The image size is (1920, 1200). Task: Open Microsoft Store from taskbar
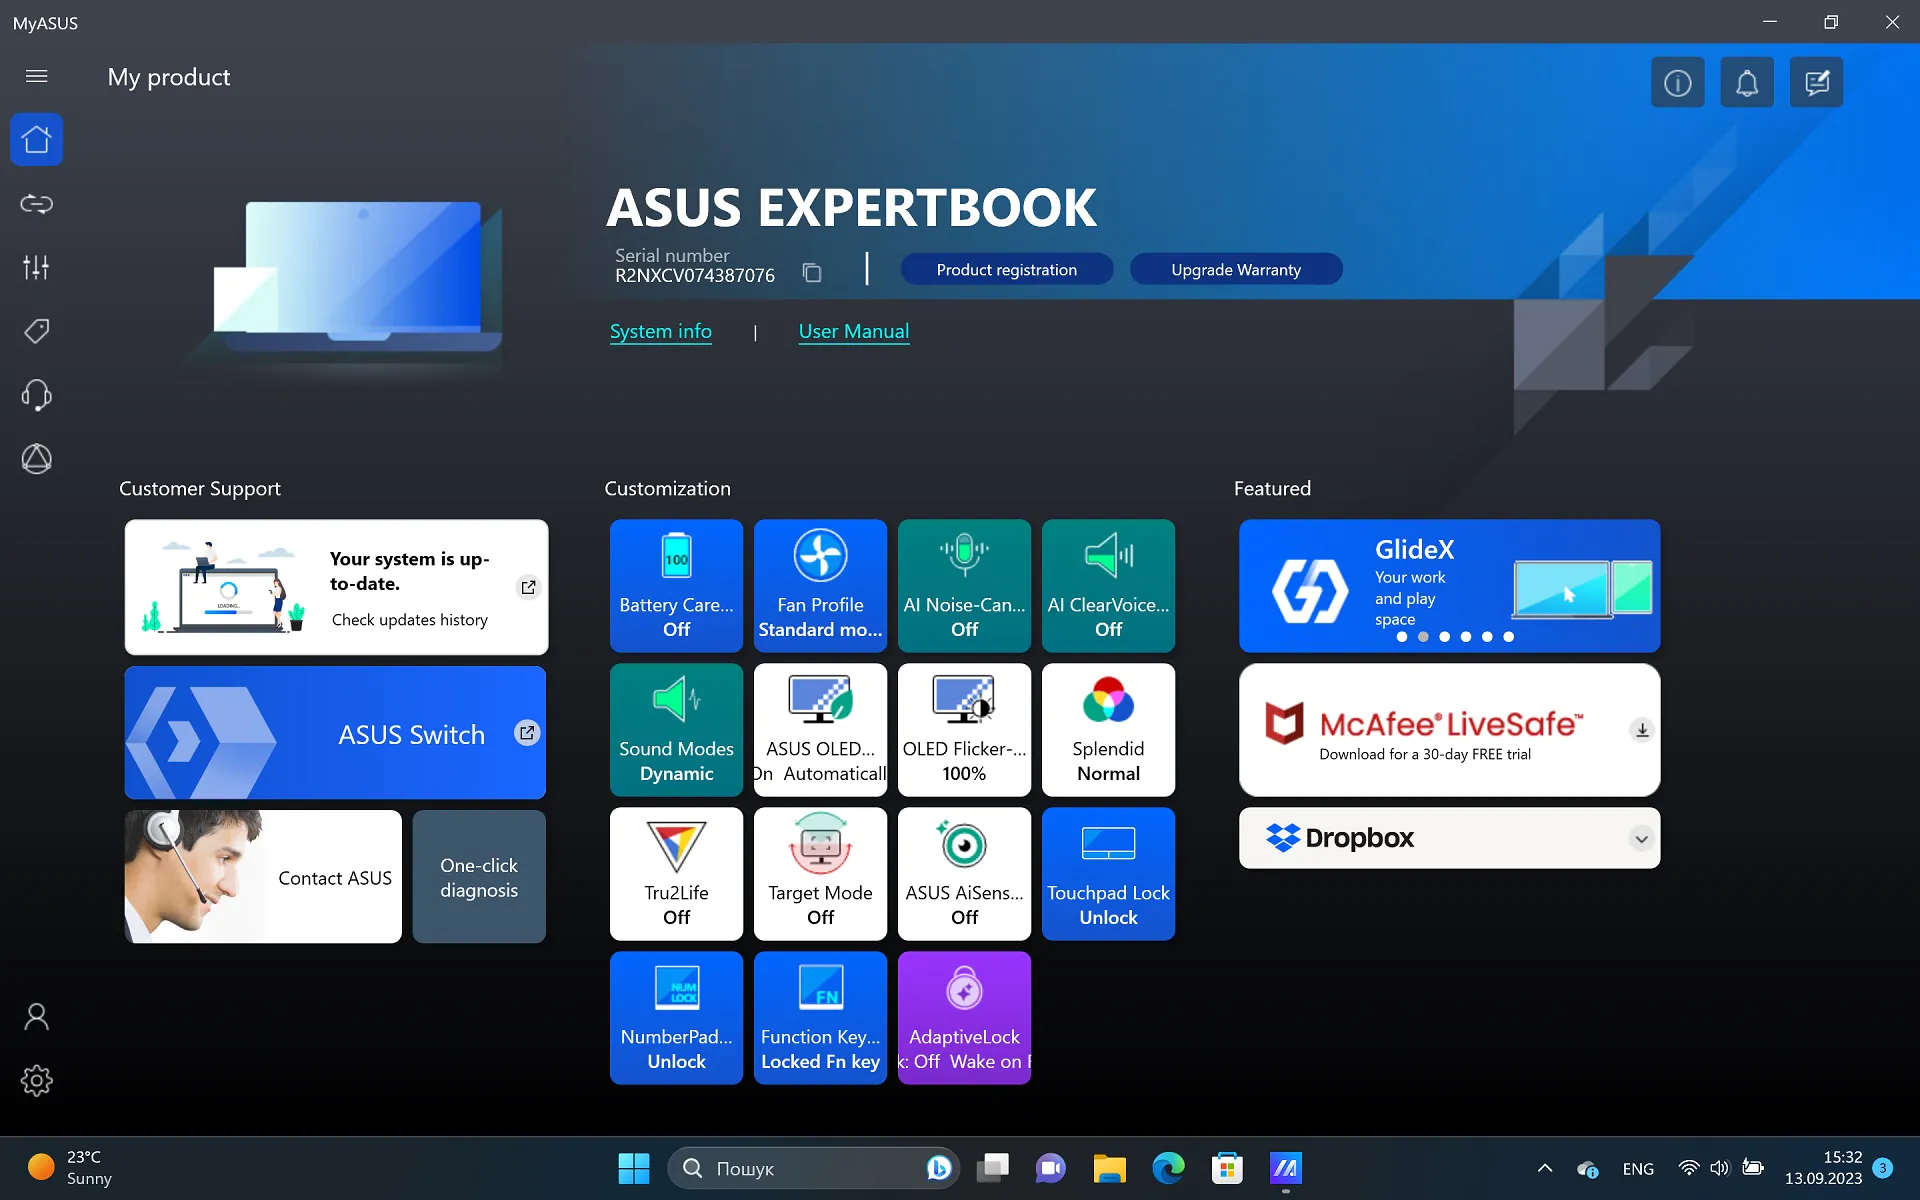point(1227,1168)
